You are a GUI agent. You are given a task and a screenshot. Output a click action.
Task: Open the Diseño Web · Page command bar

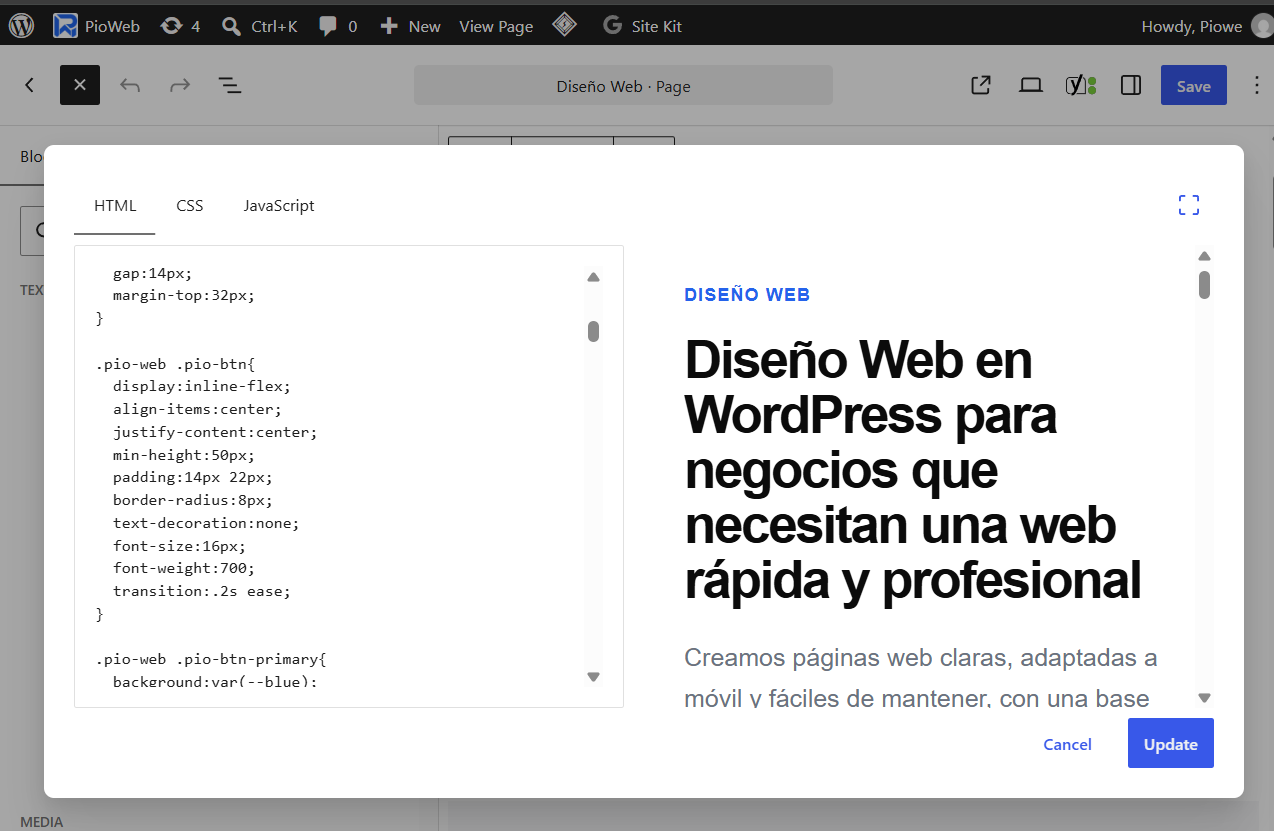point(623,86)
